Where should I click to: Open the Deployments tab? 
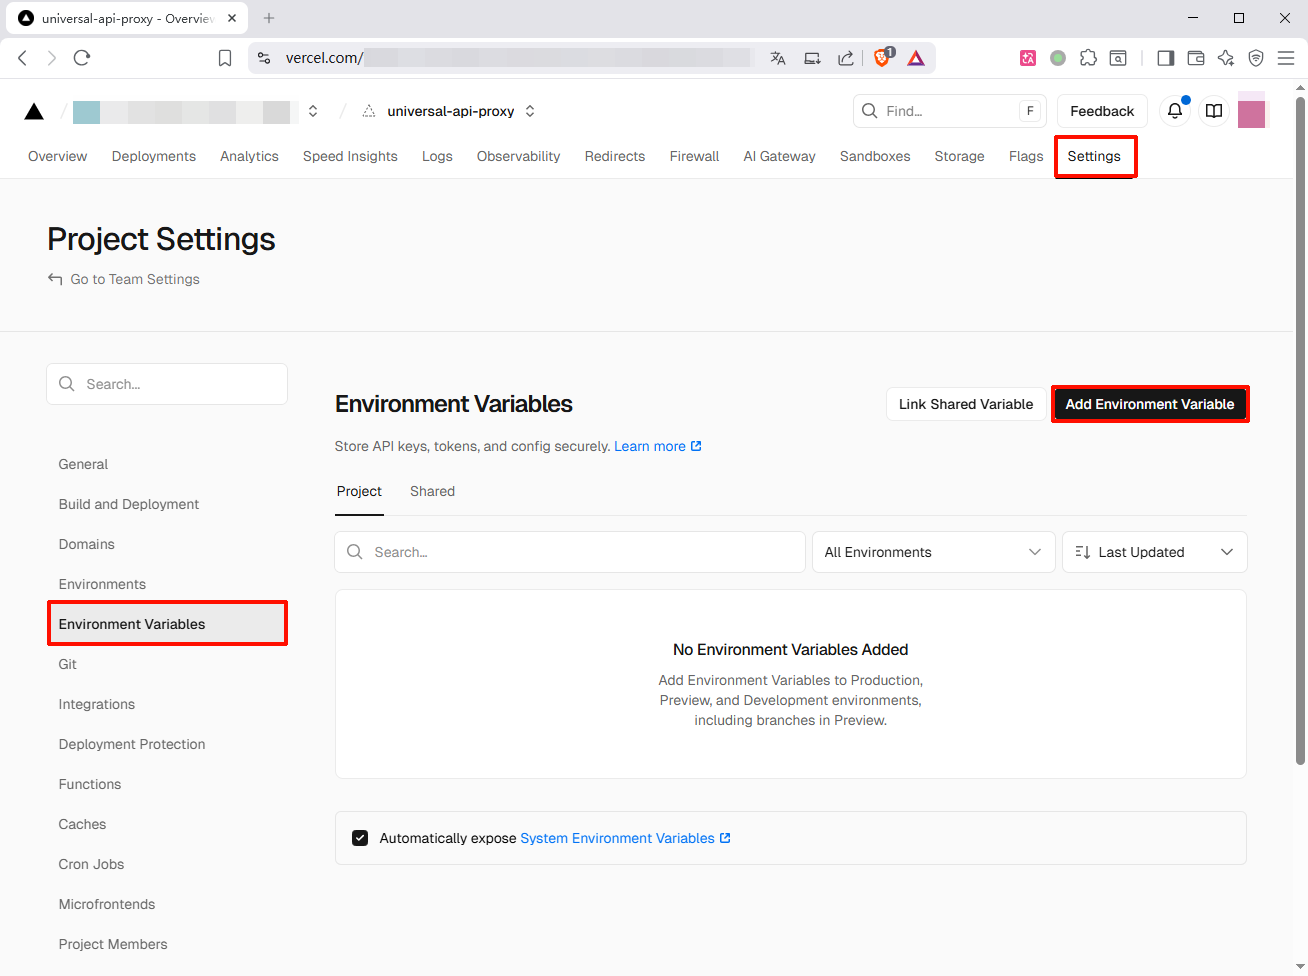(154, 156)
